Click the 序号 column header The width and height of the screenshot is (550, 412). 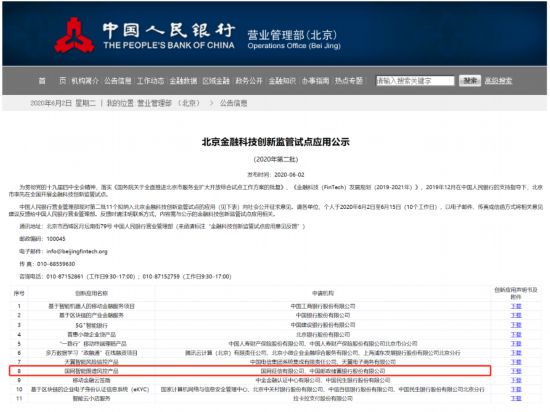coord(19,293)
